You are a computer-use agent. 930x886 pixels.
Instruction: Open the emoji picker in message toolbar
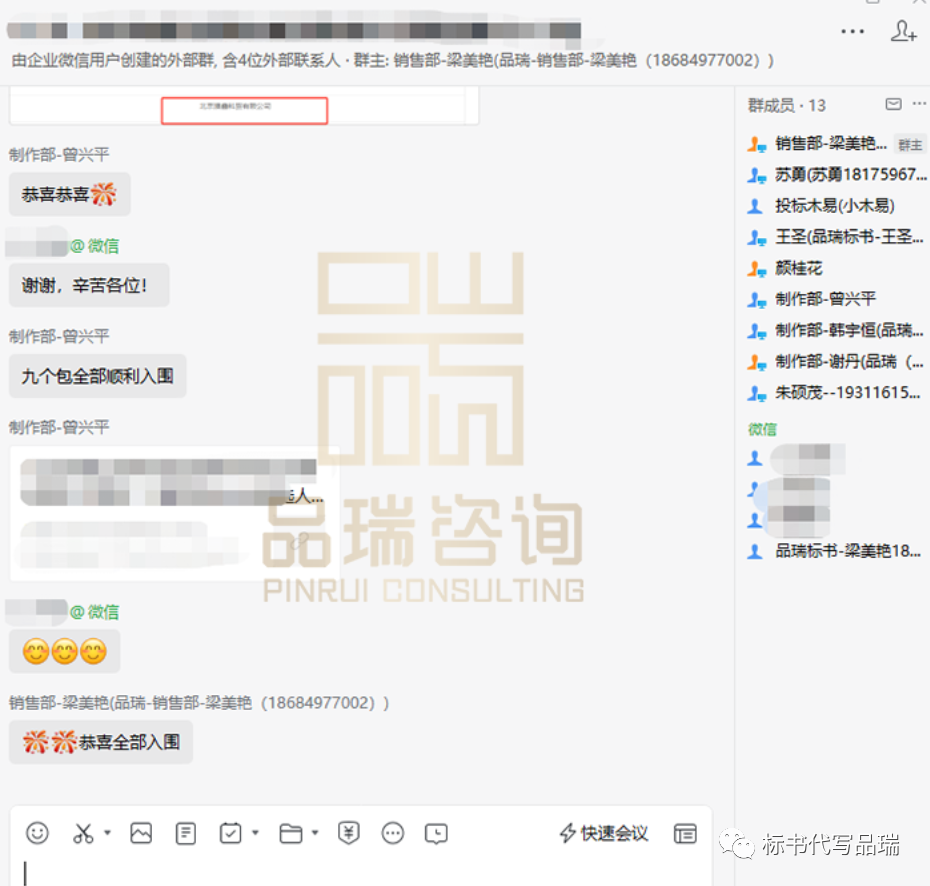(37, 832)
